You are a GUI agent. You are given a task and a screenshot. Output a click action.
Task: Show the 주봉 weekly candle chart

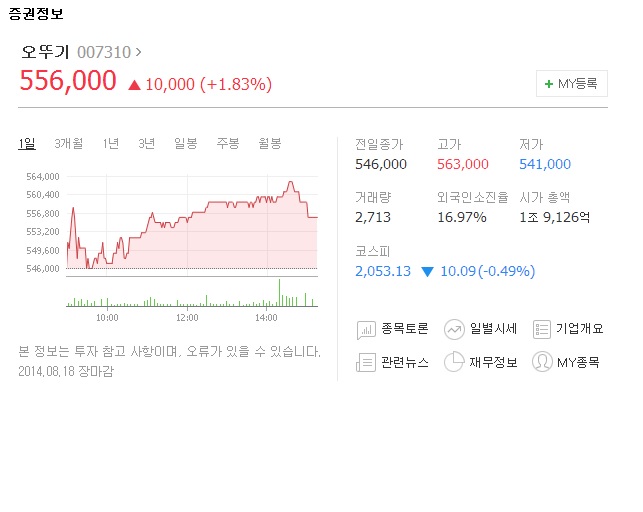pyautogui.click(x=228, y=143)
